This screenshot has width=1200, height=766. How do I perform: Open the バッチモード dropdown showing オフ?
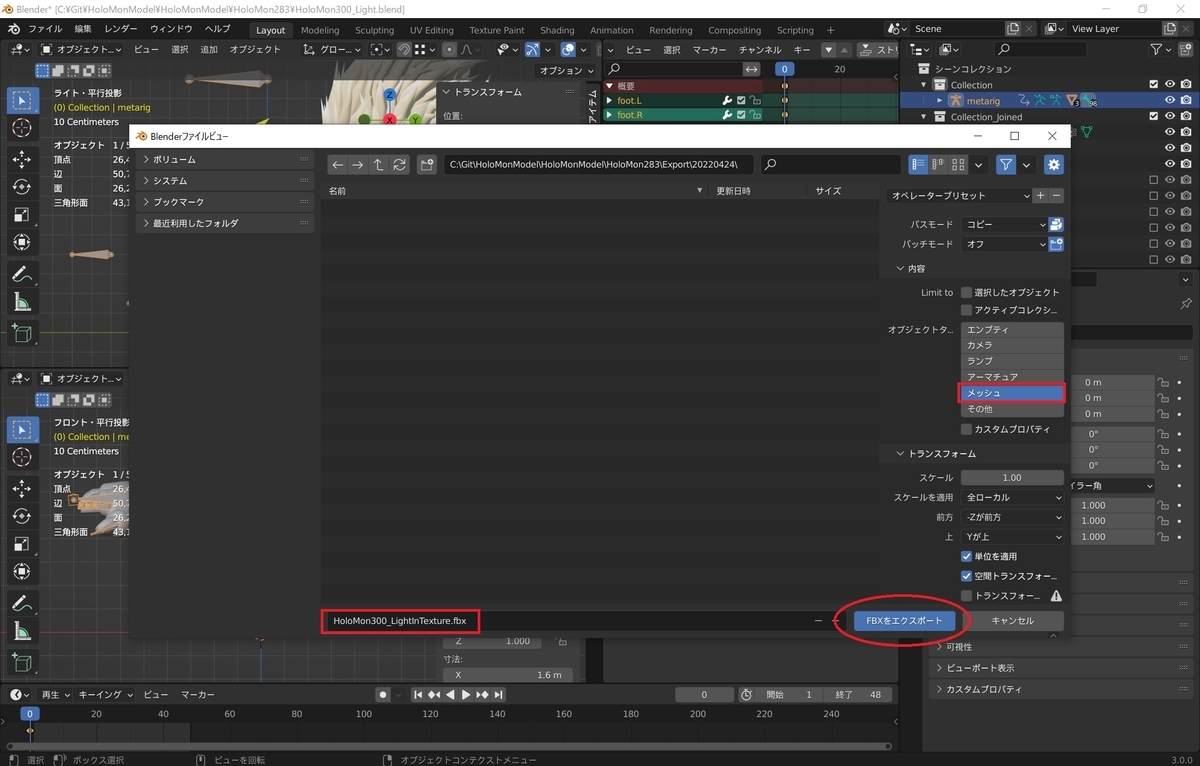pyautogui.click(x=1004, y=244)
